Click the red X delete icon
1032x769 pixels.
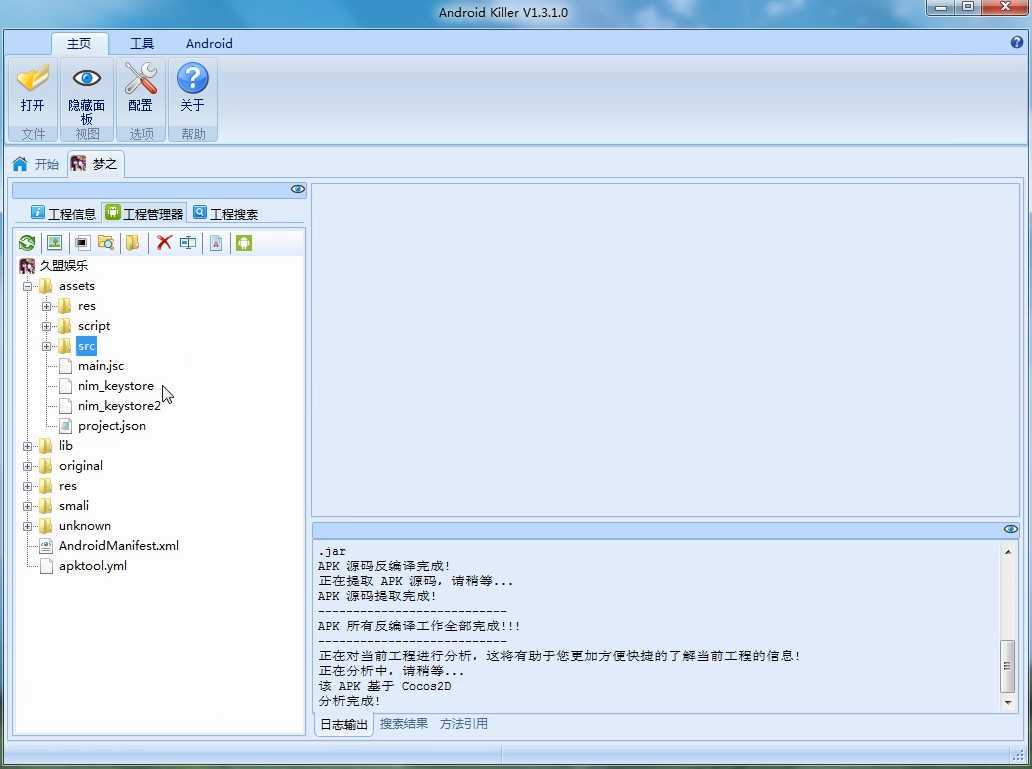click(x=164, y=243)
